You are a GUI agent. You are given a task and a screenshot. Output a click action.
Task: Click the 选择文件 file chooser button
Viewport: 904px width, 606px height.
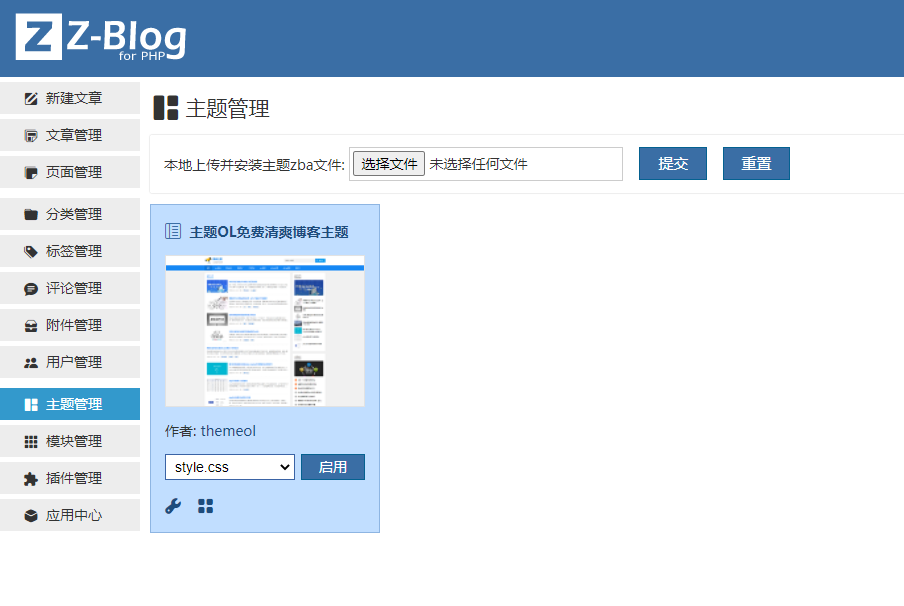pyautogui.click(x=389, y=164)
